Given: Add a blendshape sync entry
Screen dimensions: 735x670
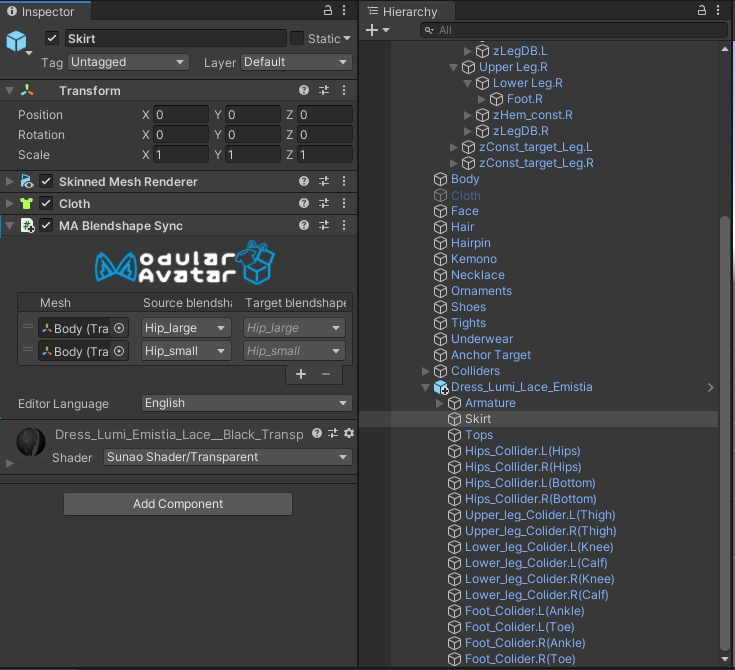Looking at the screenshot, I should (x=301, y=374).
